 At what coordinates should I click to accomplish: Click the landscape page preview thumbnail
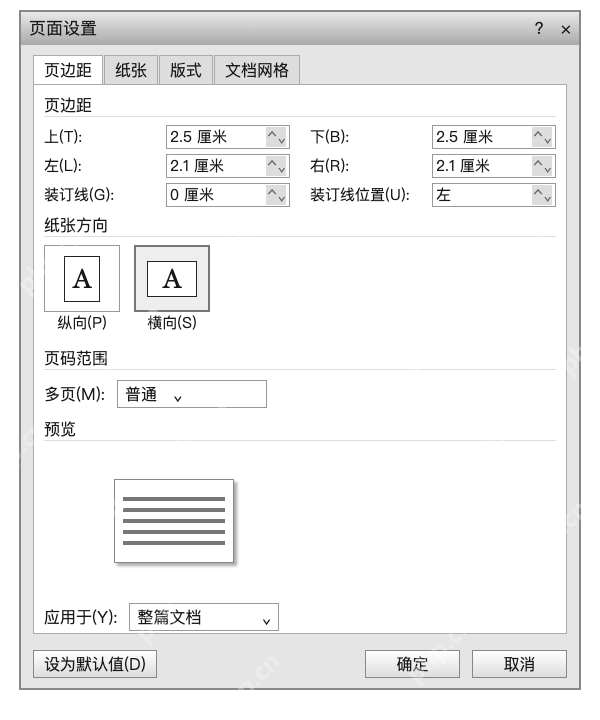coord(174,521)
